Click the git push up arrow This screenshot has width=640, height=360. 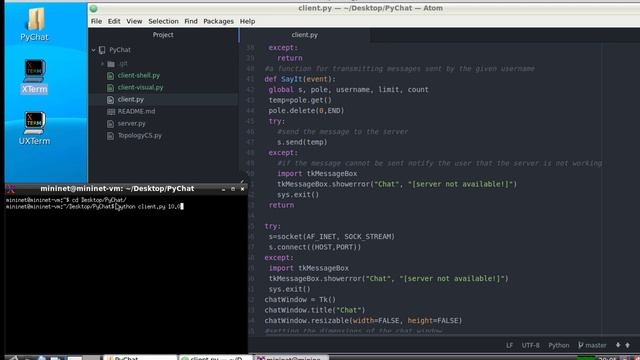click(627, 345)
